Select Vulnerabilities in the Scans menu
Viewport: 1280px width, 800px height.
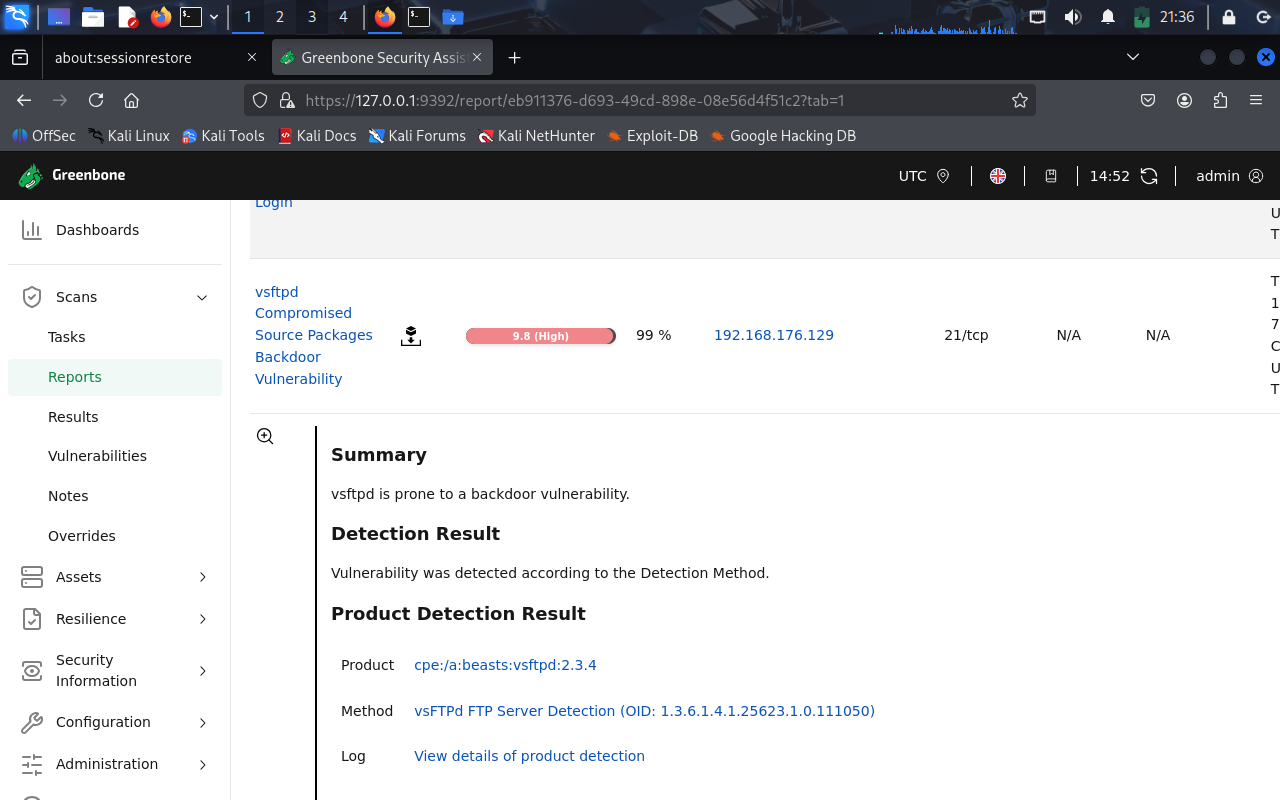pos(97,456)
